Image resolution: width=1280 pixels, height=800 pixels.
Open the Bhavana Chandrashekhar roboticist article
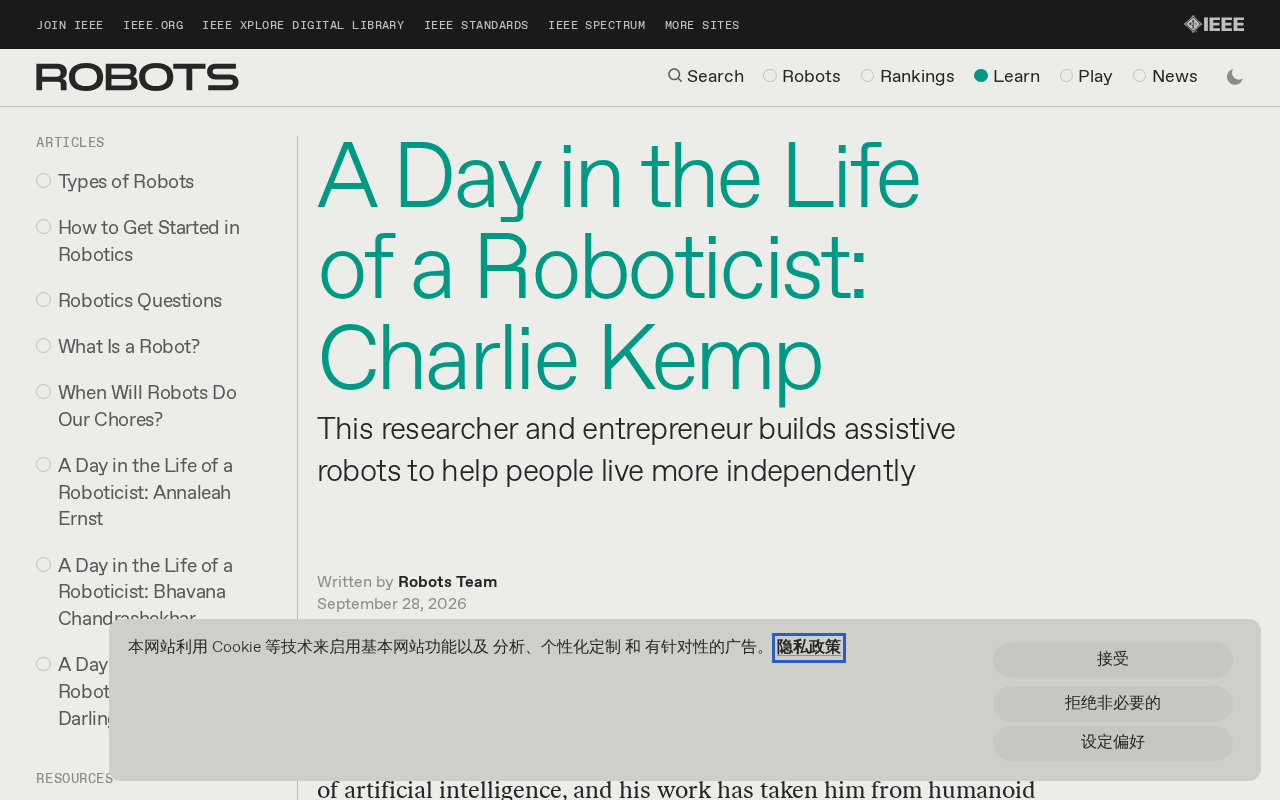(145, 591)
